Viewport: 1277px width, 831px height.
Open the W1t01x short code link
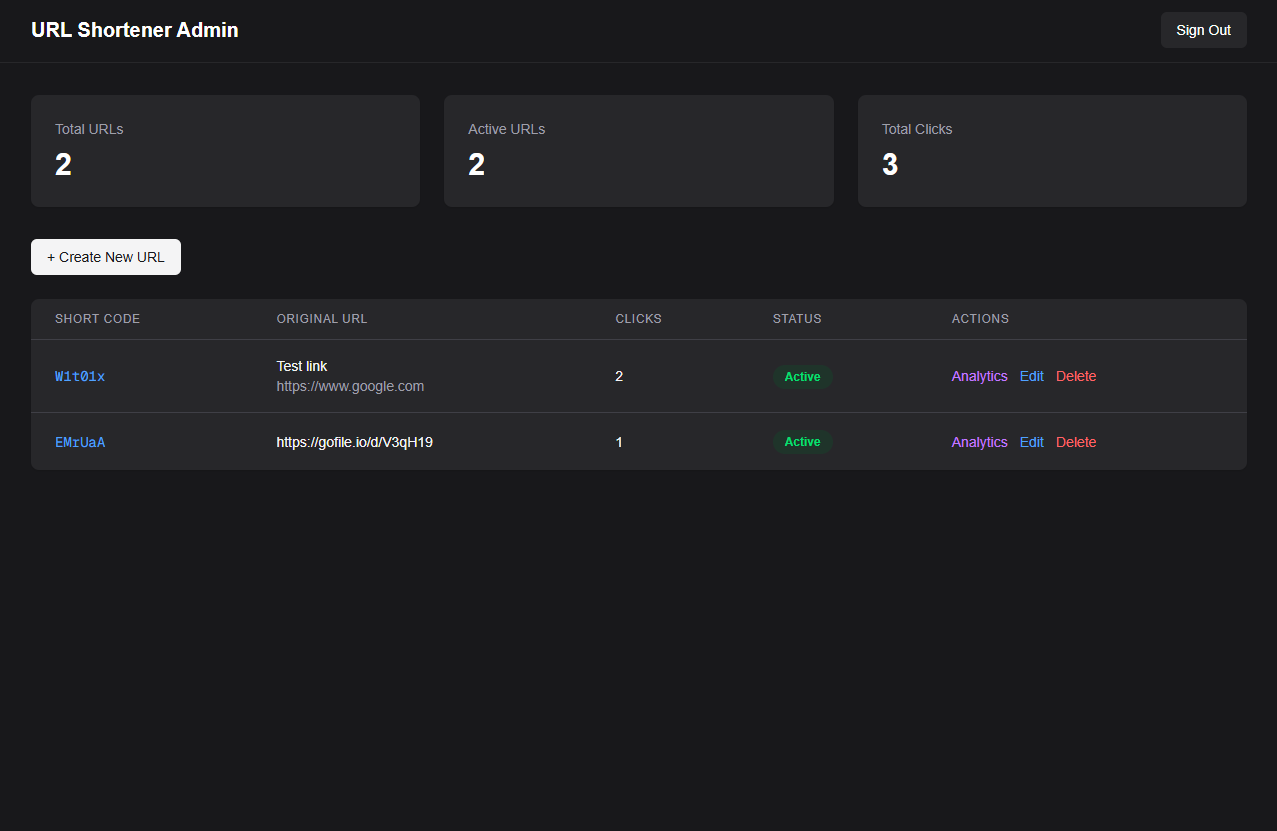click(80, 377)
